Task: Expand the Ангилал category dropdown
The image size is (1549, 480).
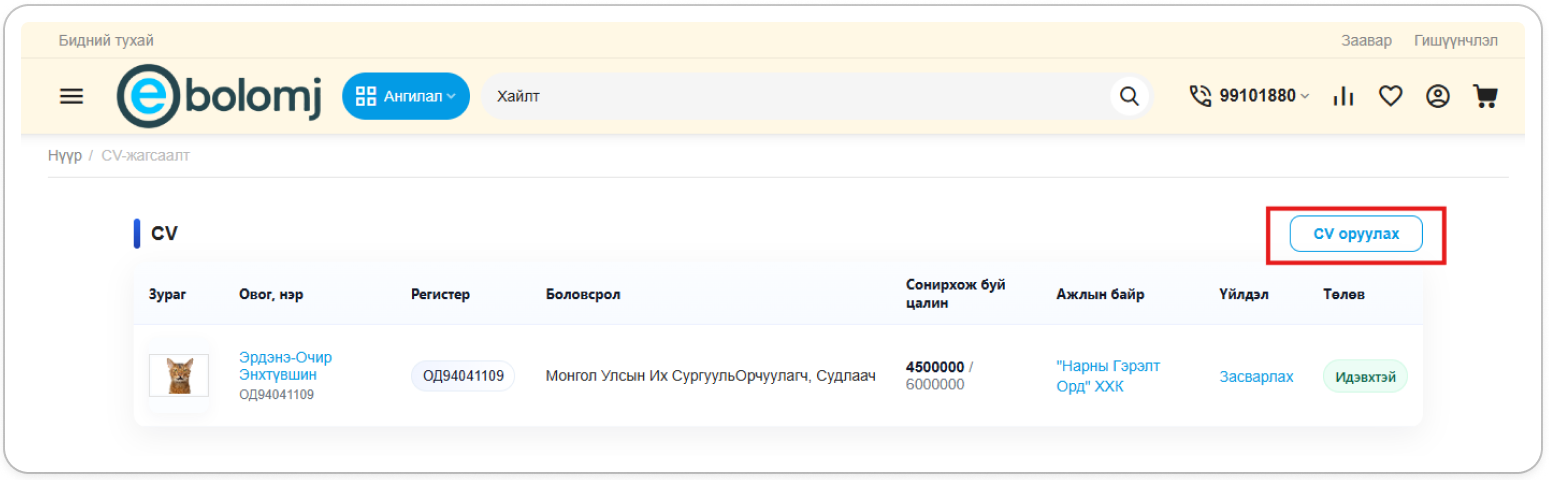Action: (406, 96)
